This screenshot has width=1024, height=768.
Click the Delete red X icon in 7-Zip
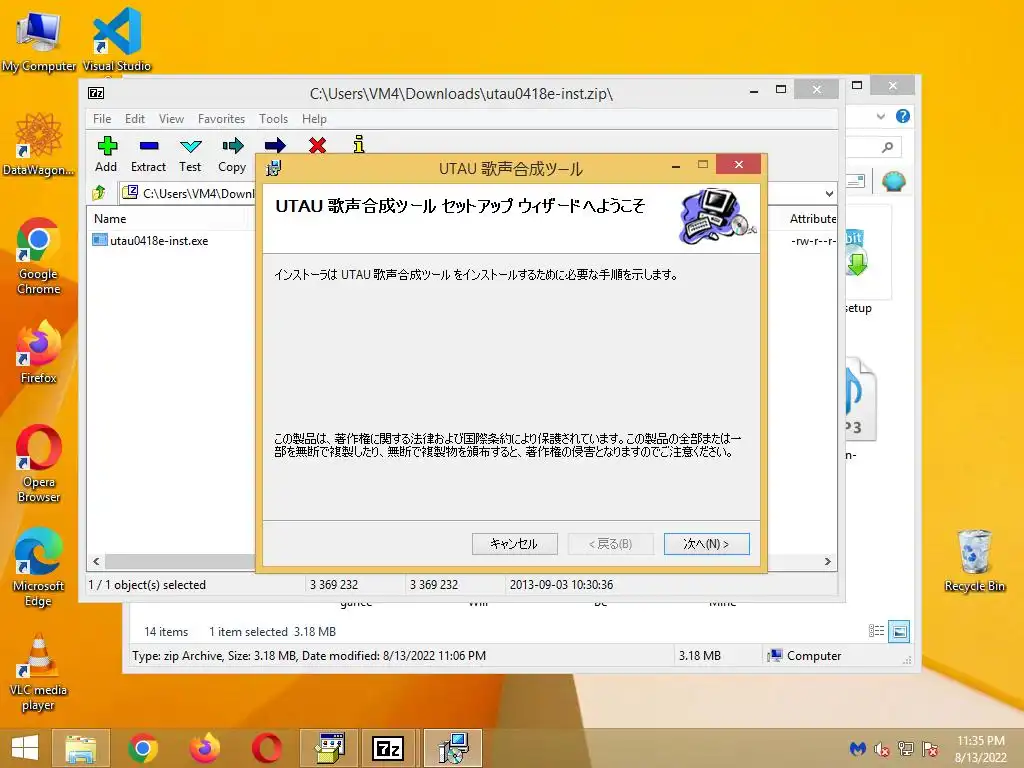pyautogui.click(x=317, y=145)
